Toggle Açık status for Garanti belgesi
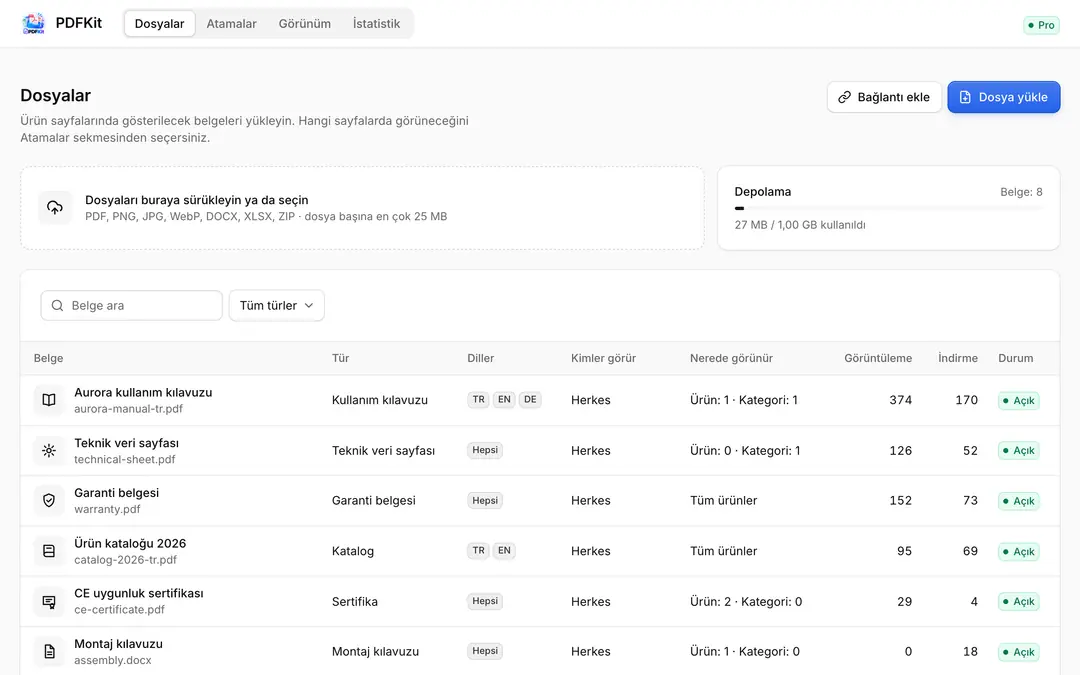Screen dimensions: 1080x675 tap(1019, 501)
